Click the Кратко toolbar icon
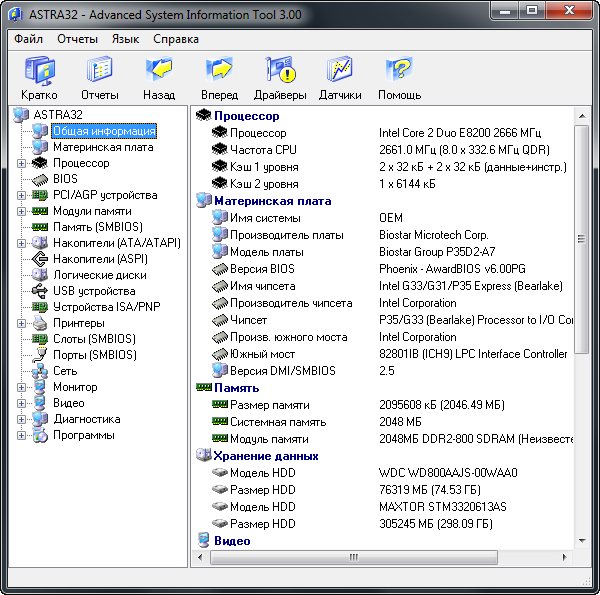The height and width of the screenshot is (595, 600). pyautogui.click(x=39, y=70)
